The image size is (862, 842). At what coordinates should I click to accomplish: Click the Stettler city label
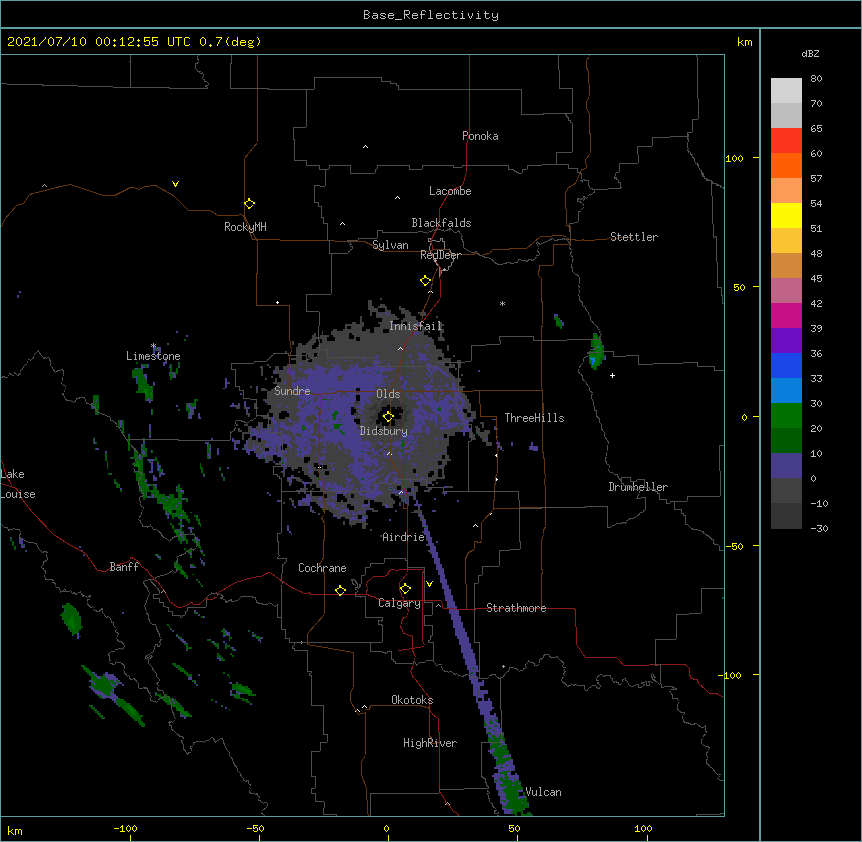pyautogui.click(x=634, y=237)
